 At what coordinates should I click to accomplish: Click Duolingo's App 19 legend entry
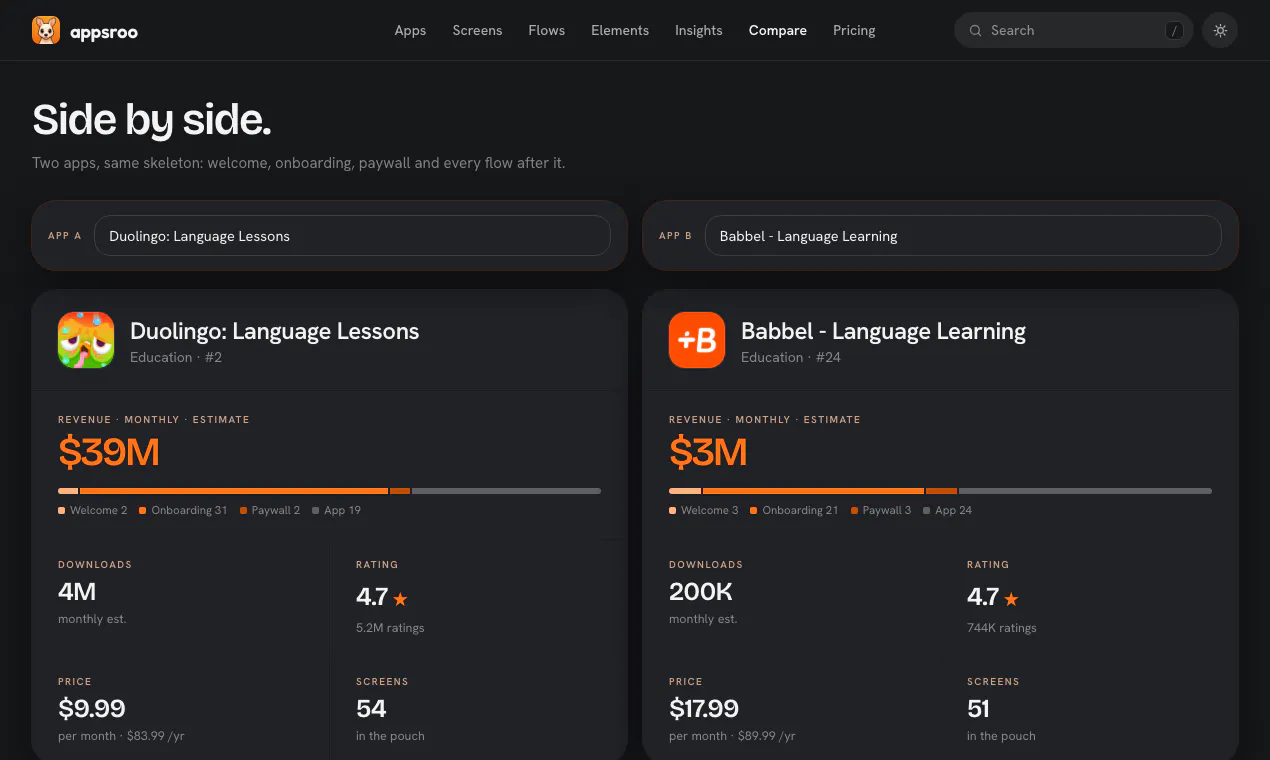tap(337, 510)
